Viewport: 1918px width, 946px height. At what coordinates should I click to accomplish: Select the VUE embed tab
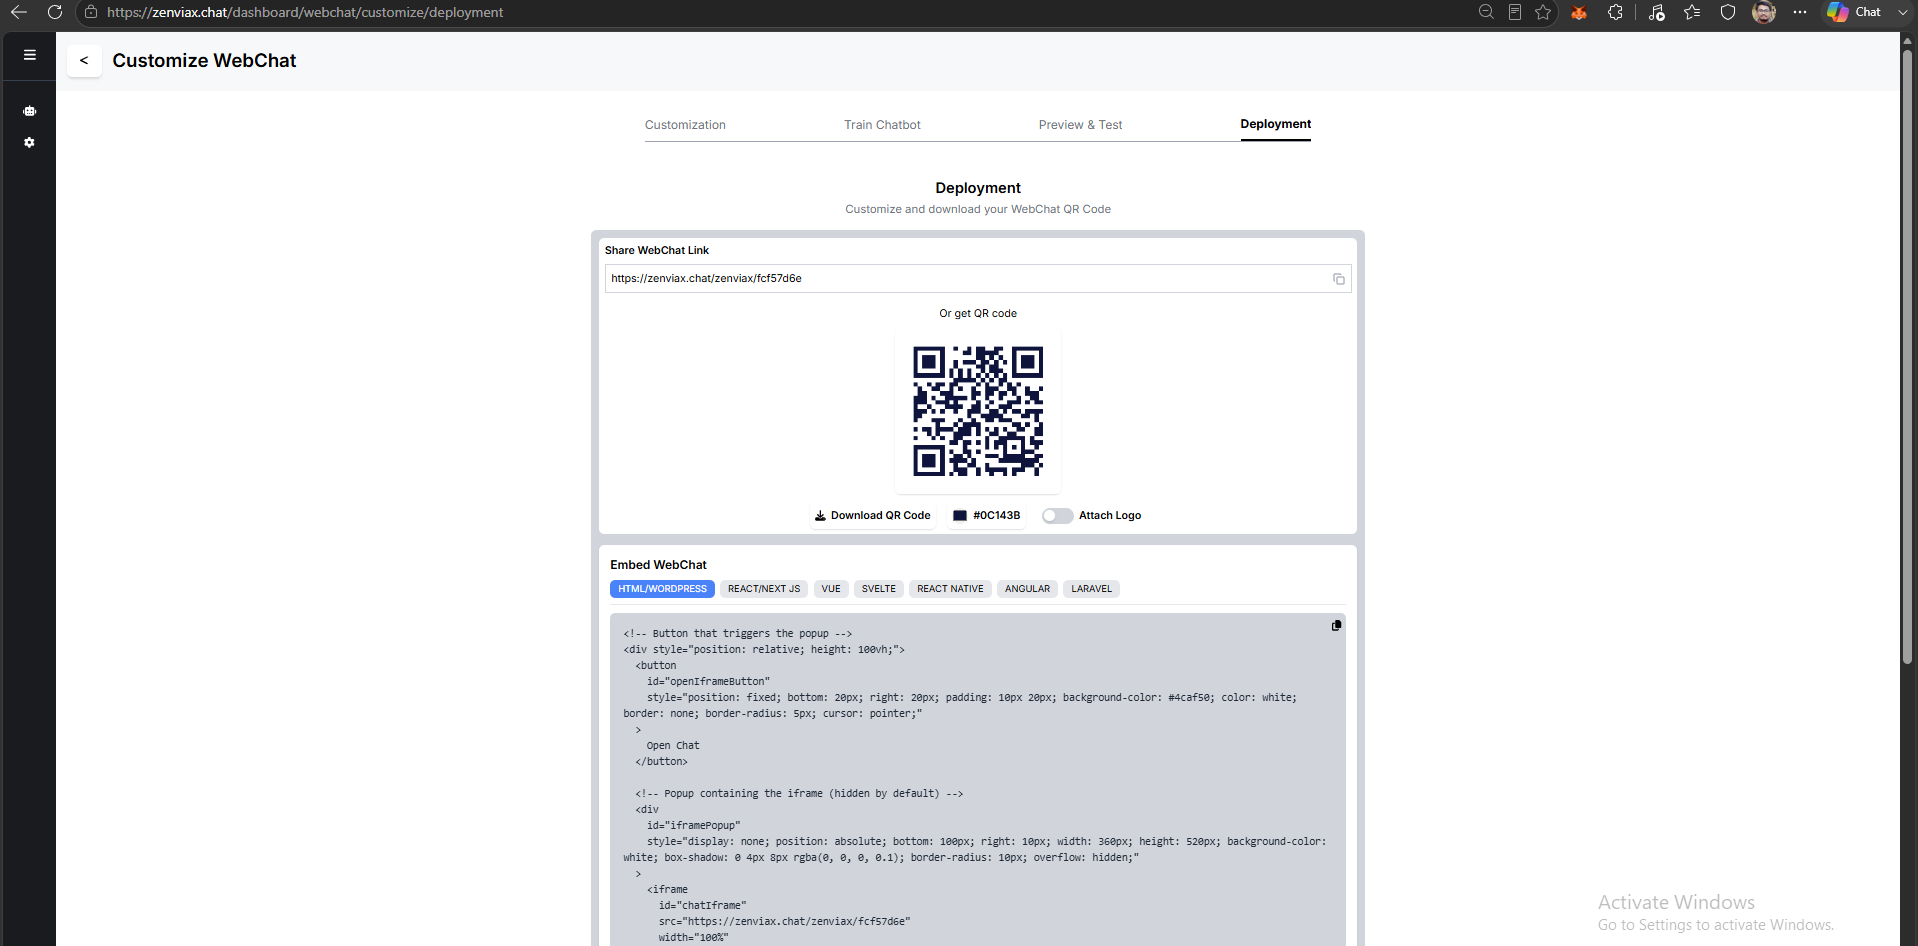pyautogui.click(x=831, y=589)
